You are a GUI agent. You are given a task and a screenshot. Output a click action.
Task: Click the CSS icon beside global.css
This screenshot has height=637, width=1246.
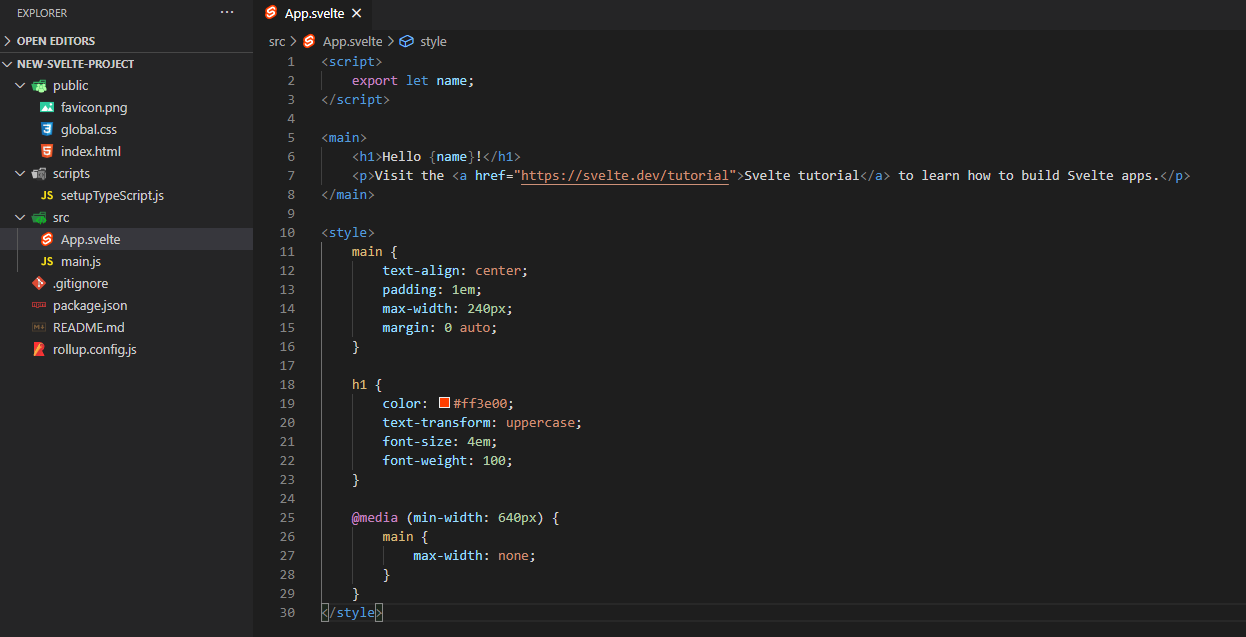point(46,129)
